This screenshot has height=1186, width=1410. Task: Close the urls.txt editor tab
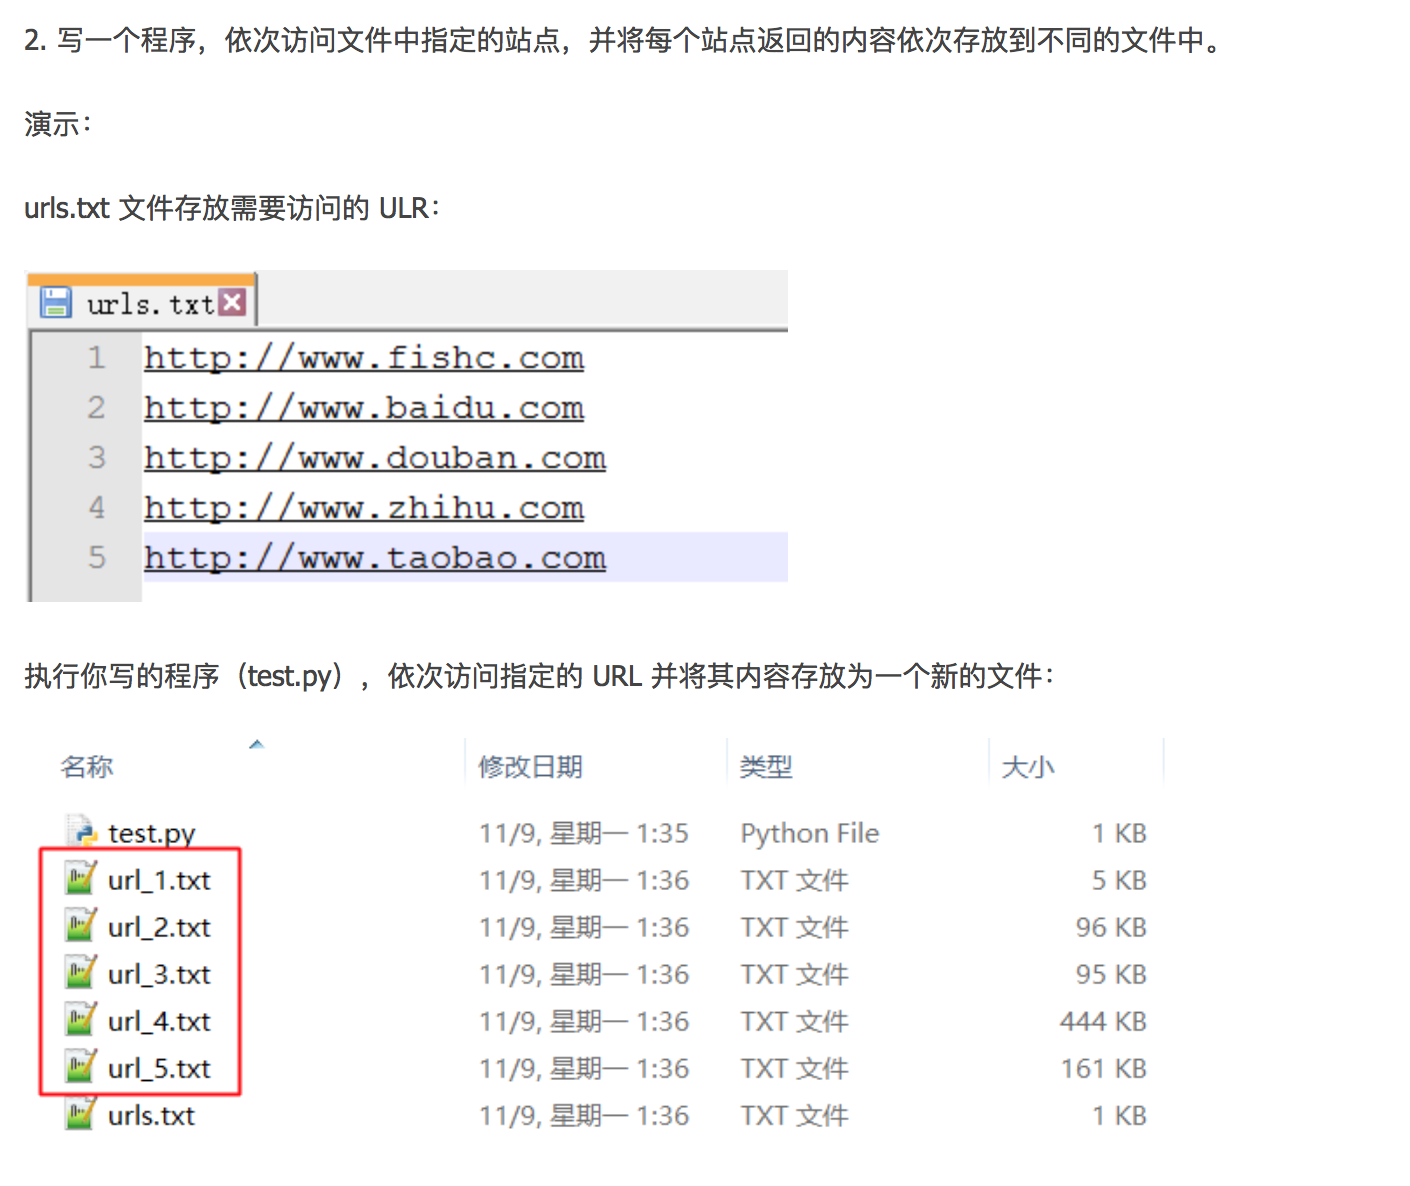point(232,302)
